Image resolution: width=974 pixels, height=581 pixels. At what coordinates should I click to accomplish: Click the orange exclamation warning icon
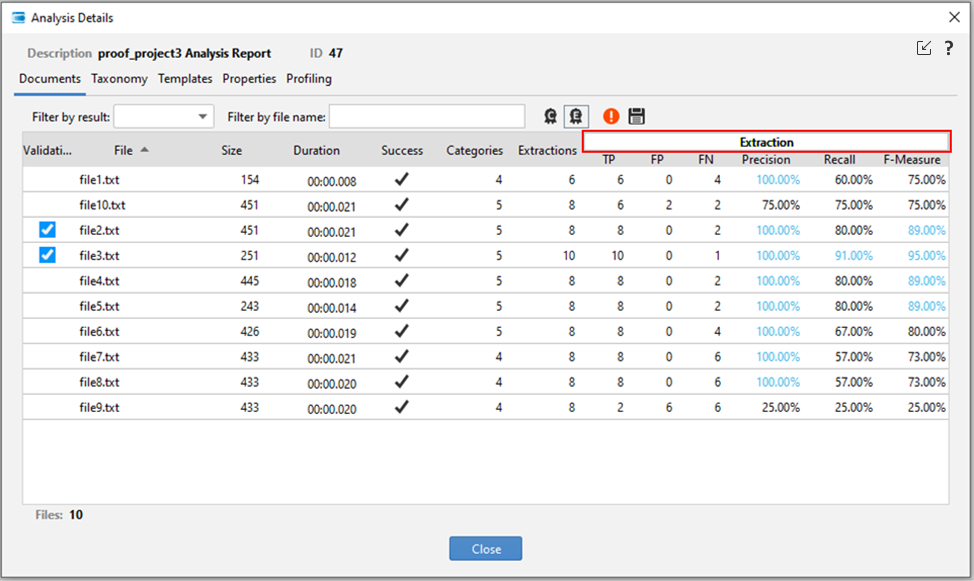click(x=611, y=117)
